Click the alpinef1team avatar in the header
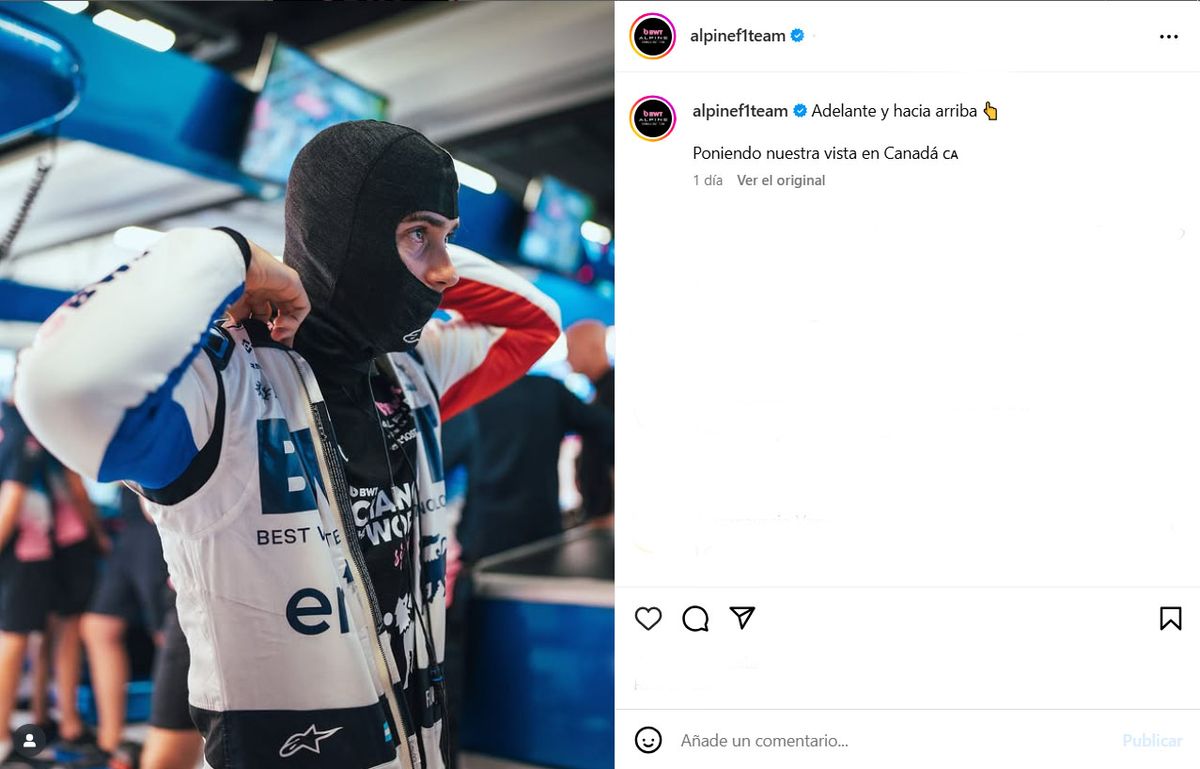 click(x=653, y=36)
